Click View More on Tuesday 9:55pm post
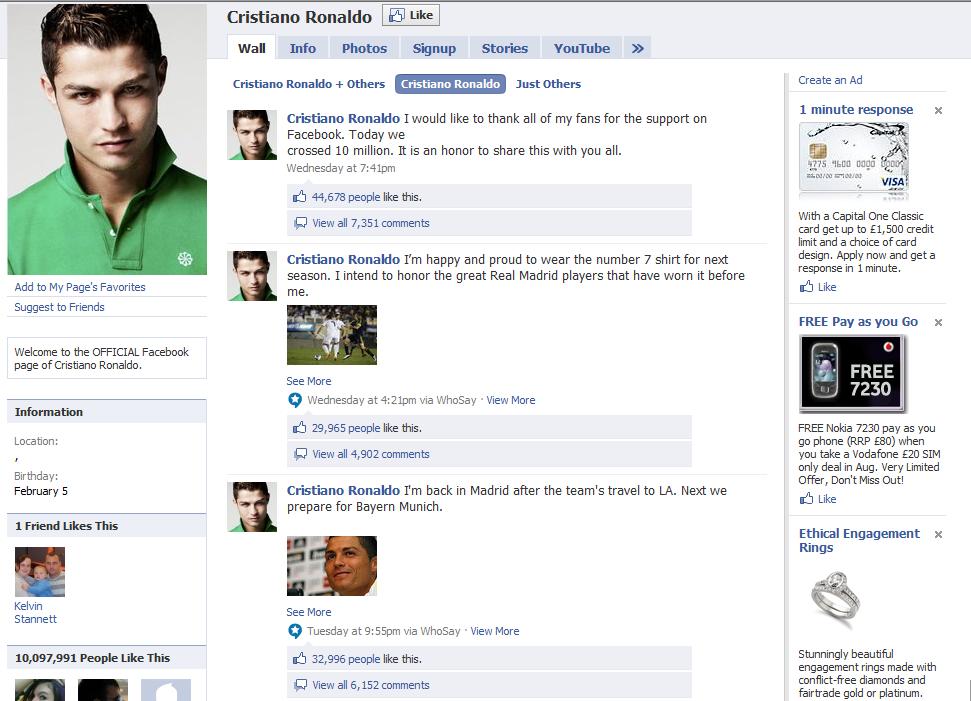The image size is (971, 701). pyautogui.click(x=494, y=631)
